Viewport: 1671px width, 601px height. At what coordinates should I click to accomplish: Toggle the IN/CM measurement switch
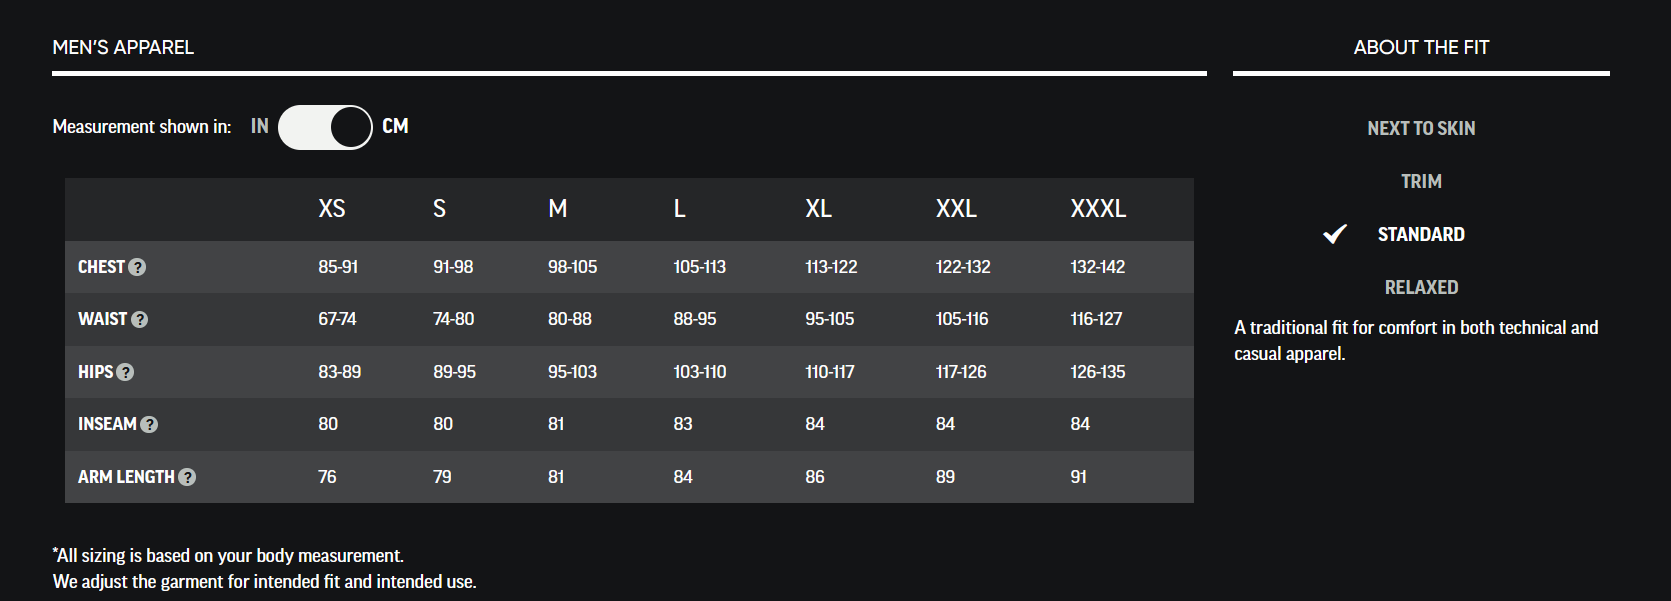(325, 127)
